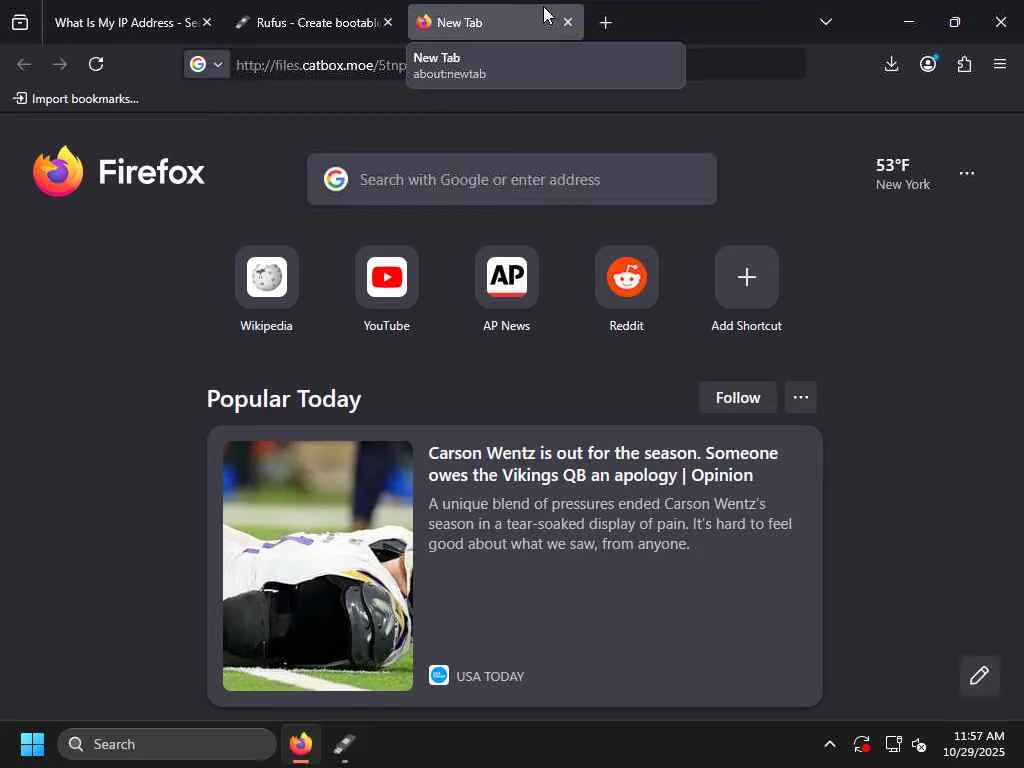Reload the current page

pyautogui.click(x=96, y=64)
